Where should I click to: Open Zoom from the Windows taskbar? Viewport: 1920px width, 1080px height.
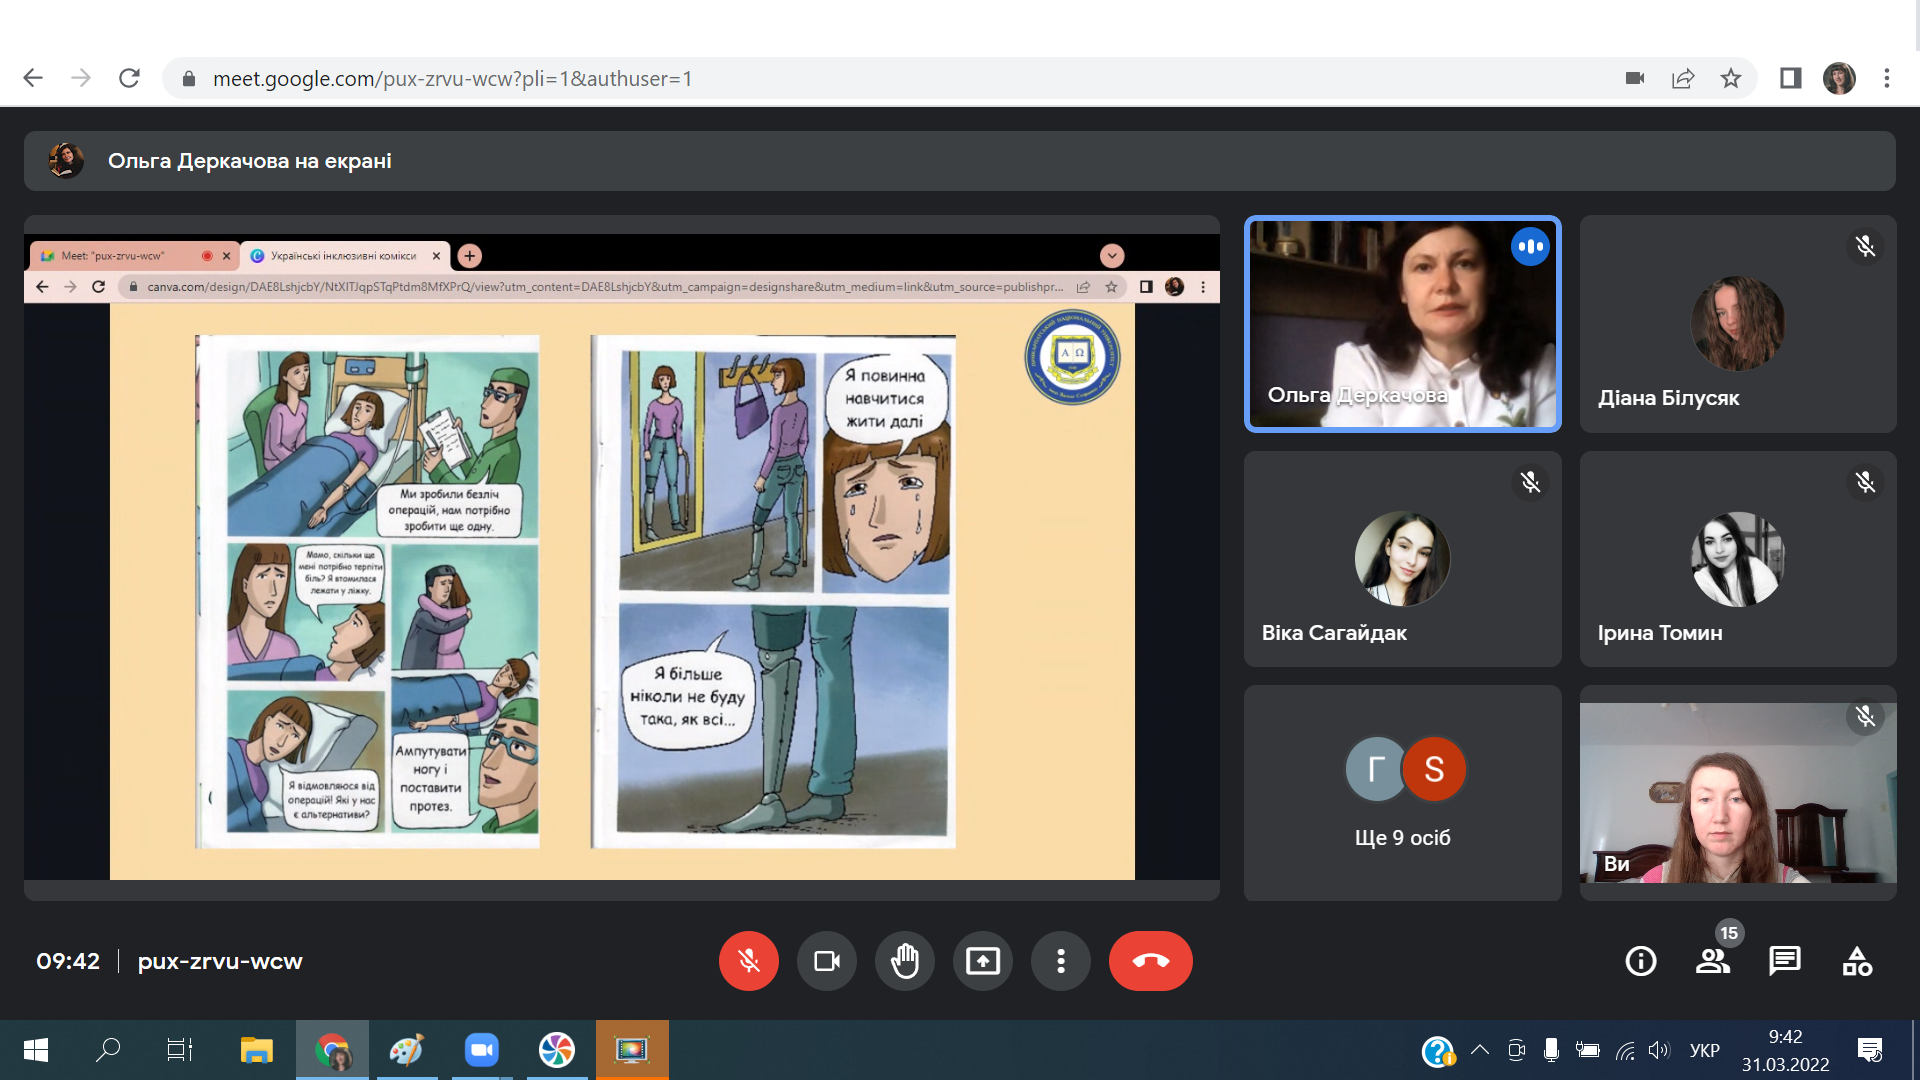[x=481, y=1050]
